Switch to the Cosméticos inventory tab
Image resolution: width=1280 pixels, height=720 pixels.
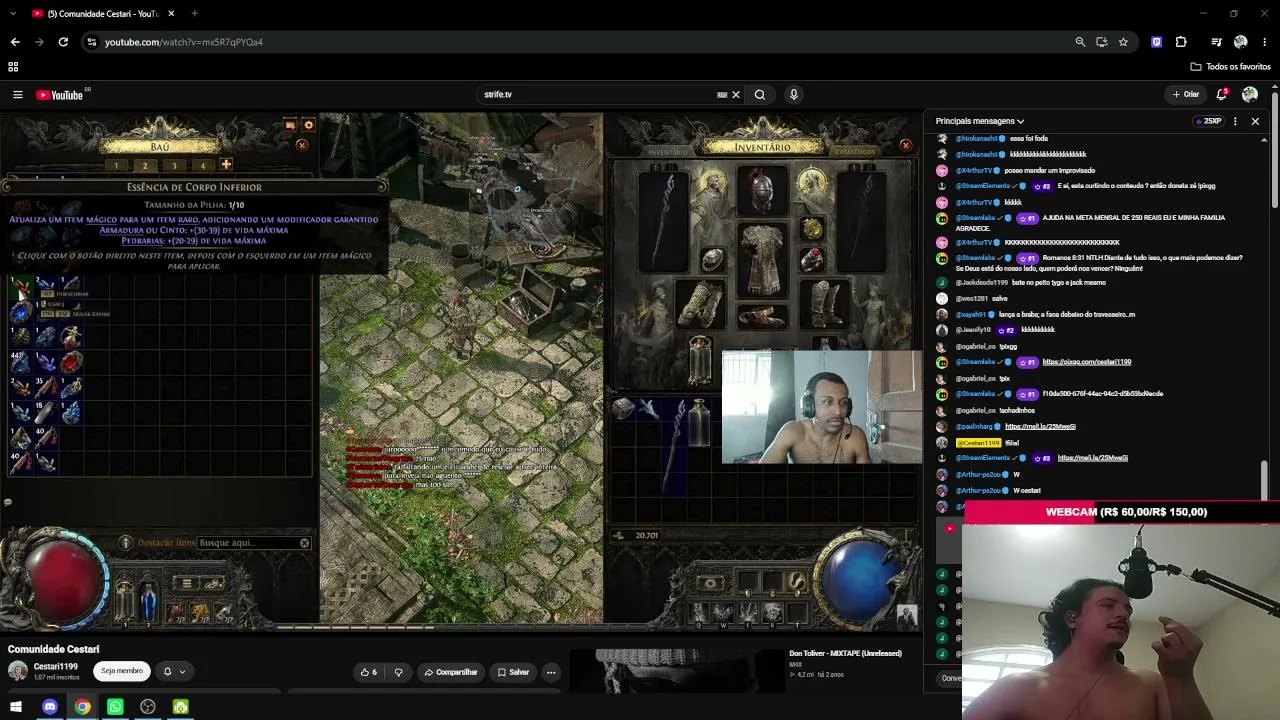click(855, 152)
